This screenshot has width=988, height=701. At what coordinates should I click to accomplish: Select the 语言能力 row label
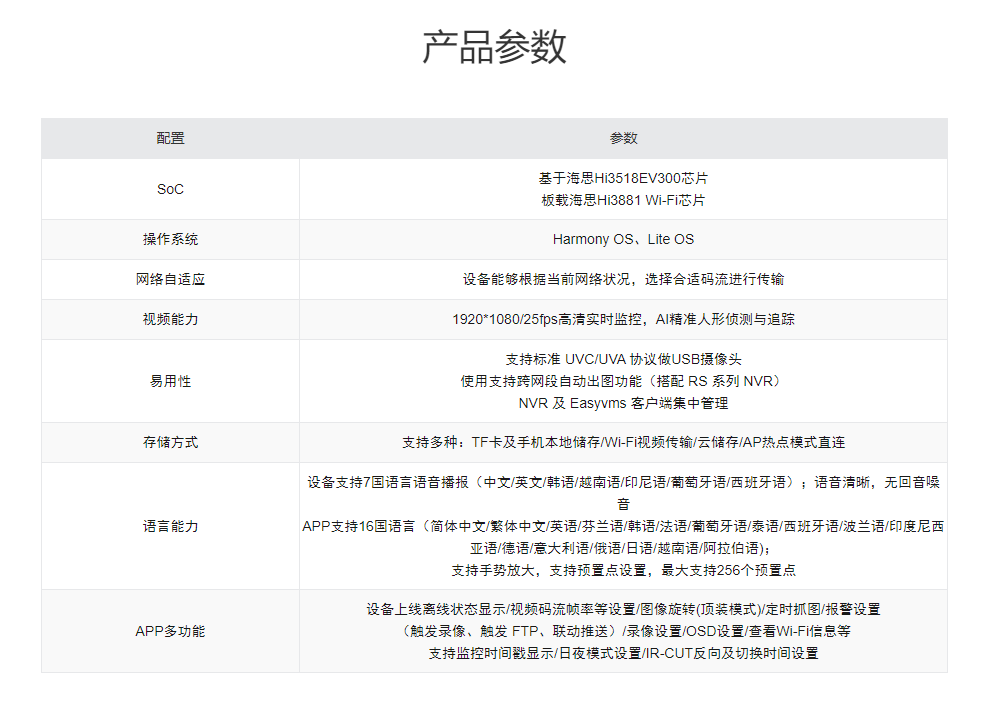(x=169, y=526)
